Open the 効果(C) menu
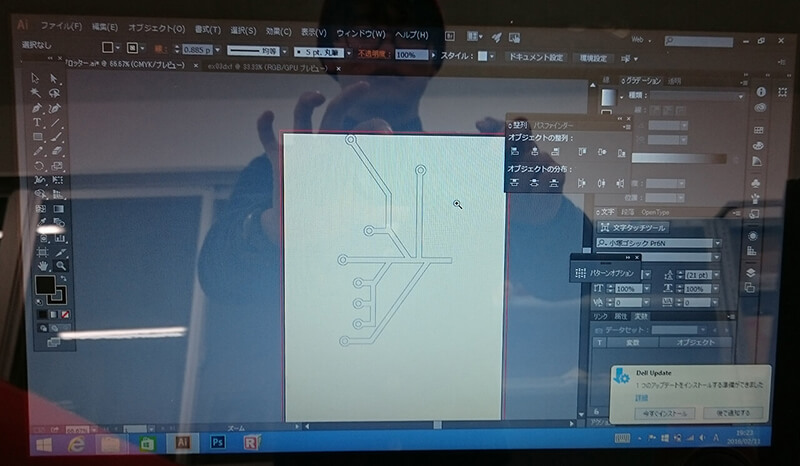Viewport: 800px width, 466px height. pyautogui.click(x=279, y=32)
